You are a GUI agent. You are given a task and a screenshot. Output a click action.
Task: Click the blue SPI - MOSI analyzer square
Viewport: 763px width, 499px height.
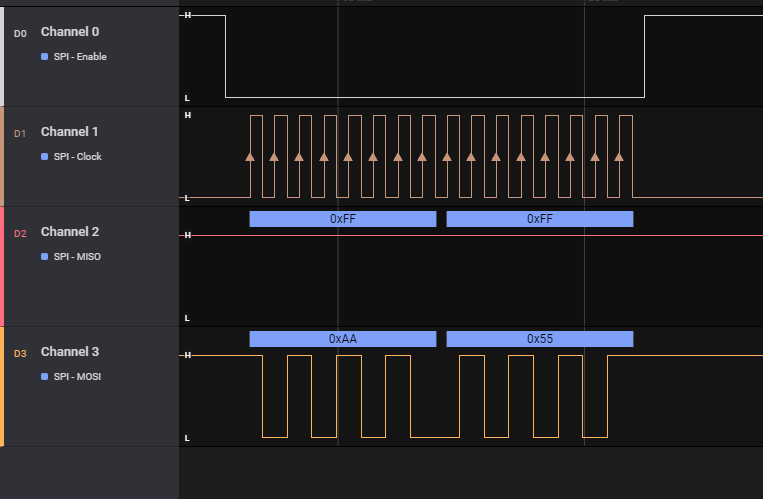[44, 377]
